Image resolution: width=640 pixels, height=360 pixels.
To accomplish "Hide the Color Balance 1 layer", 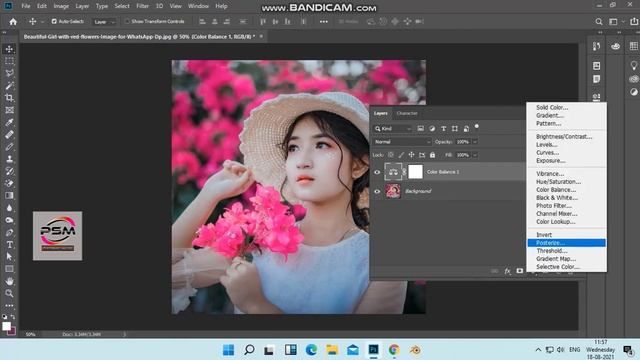I will click(x=377, y=172).
